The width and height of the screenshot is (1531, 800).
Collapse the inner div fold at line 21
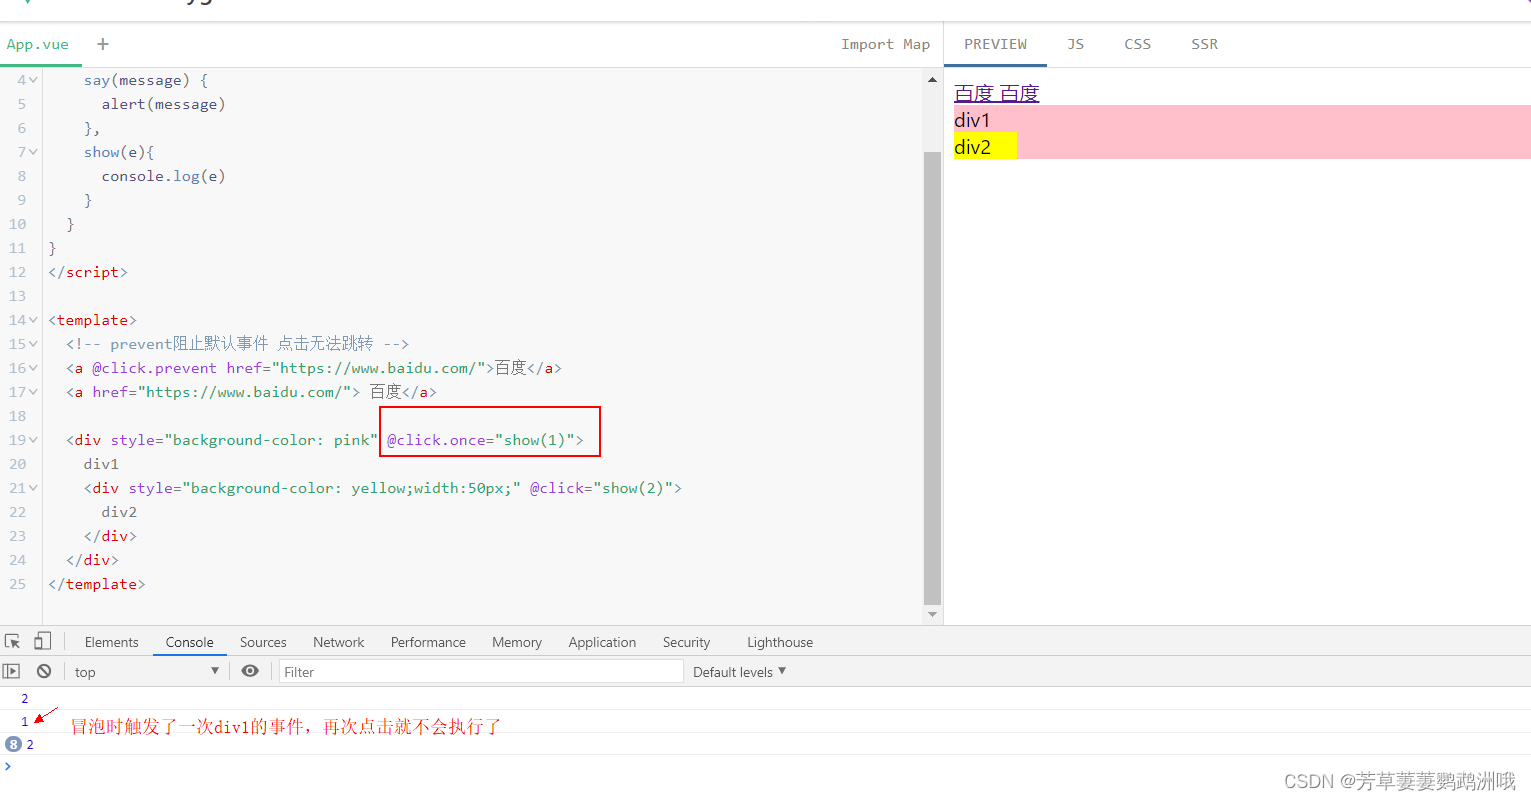pos(33,488)
